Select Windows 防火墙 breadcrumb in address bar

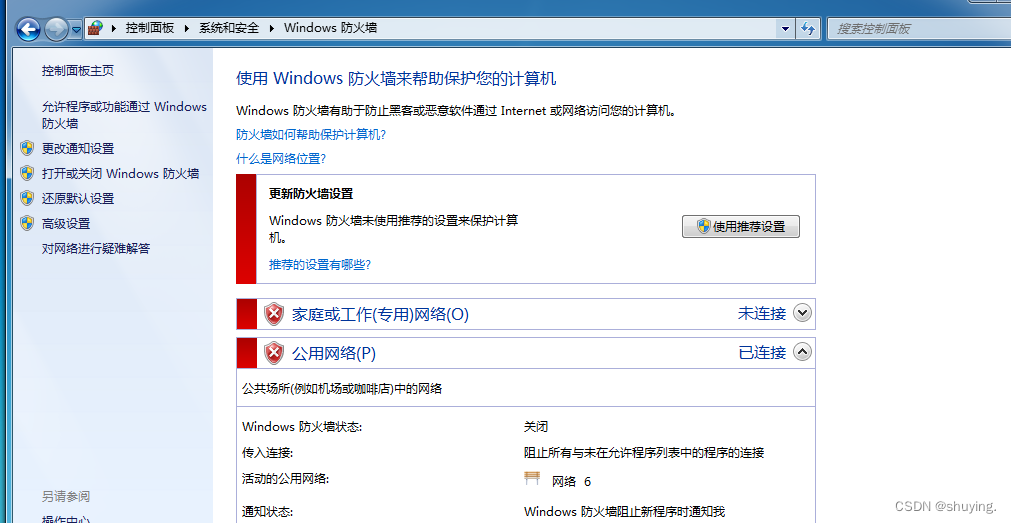[x=330, y=28]
